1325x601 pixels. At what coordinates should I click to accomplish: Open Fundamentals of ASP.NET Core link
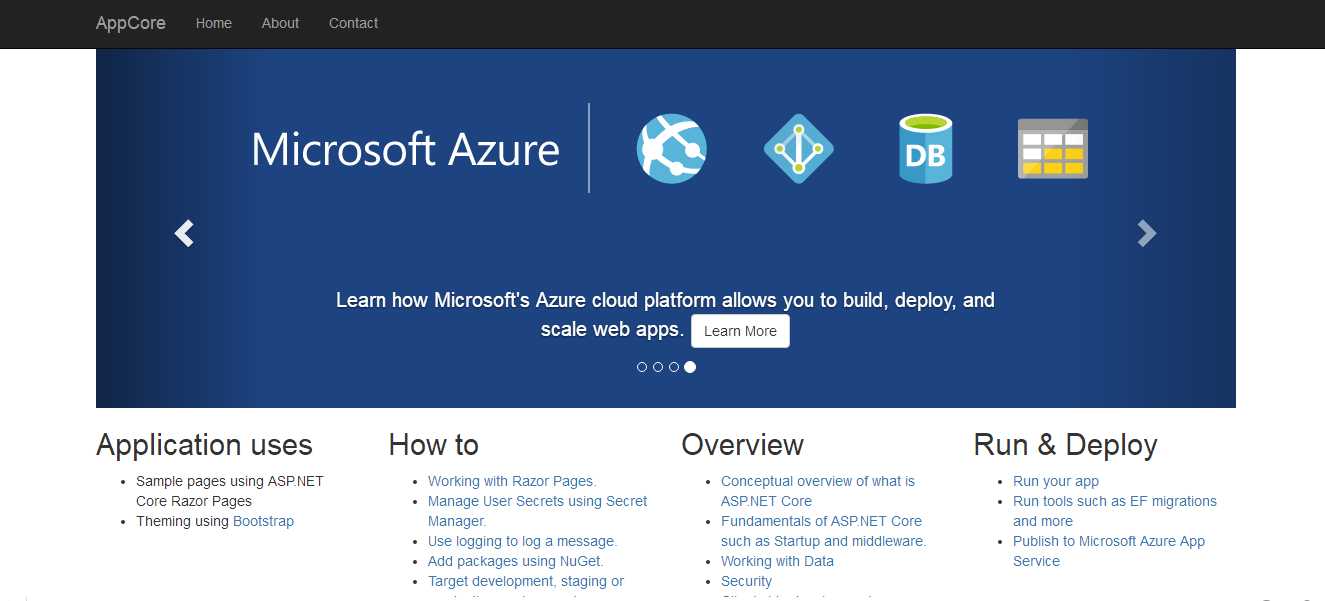pos(824,531)
